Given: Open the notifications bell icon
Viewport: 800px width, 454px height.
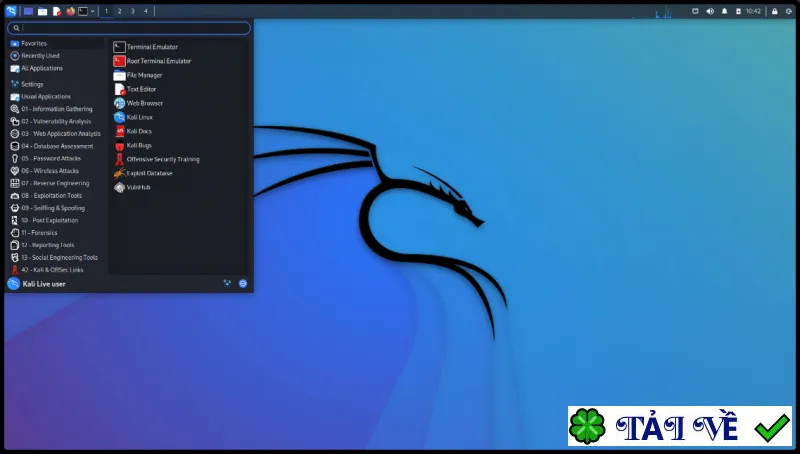Looking at the screenshot, I should click(x=724, y=11).
